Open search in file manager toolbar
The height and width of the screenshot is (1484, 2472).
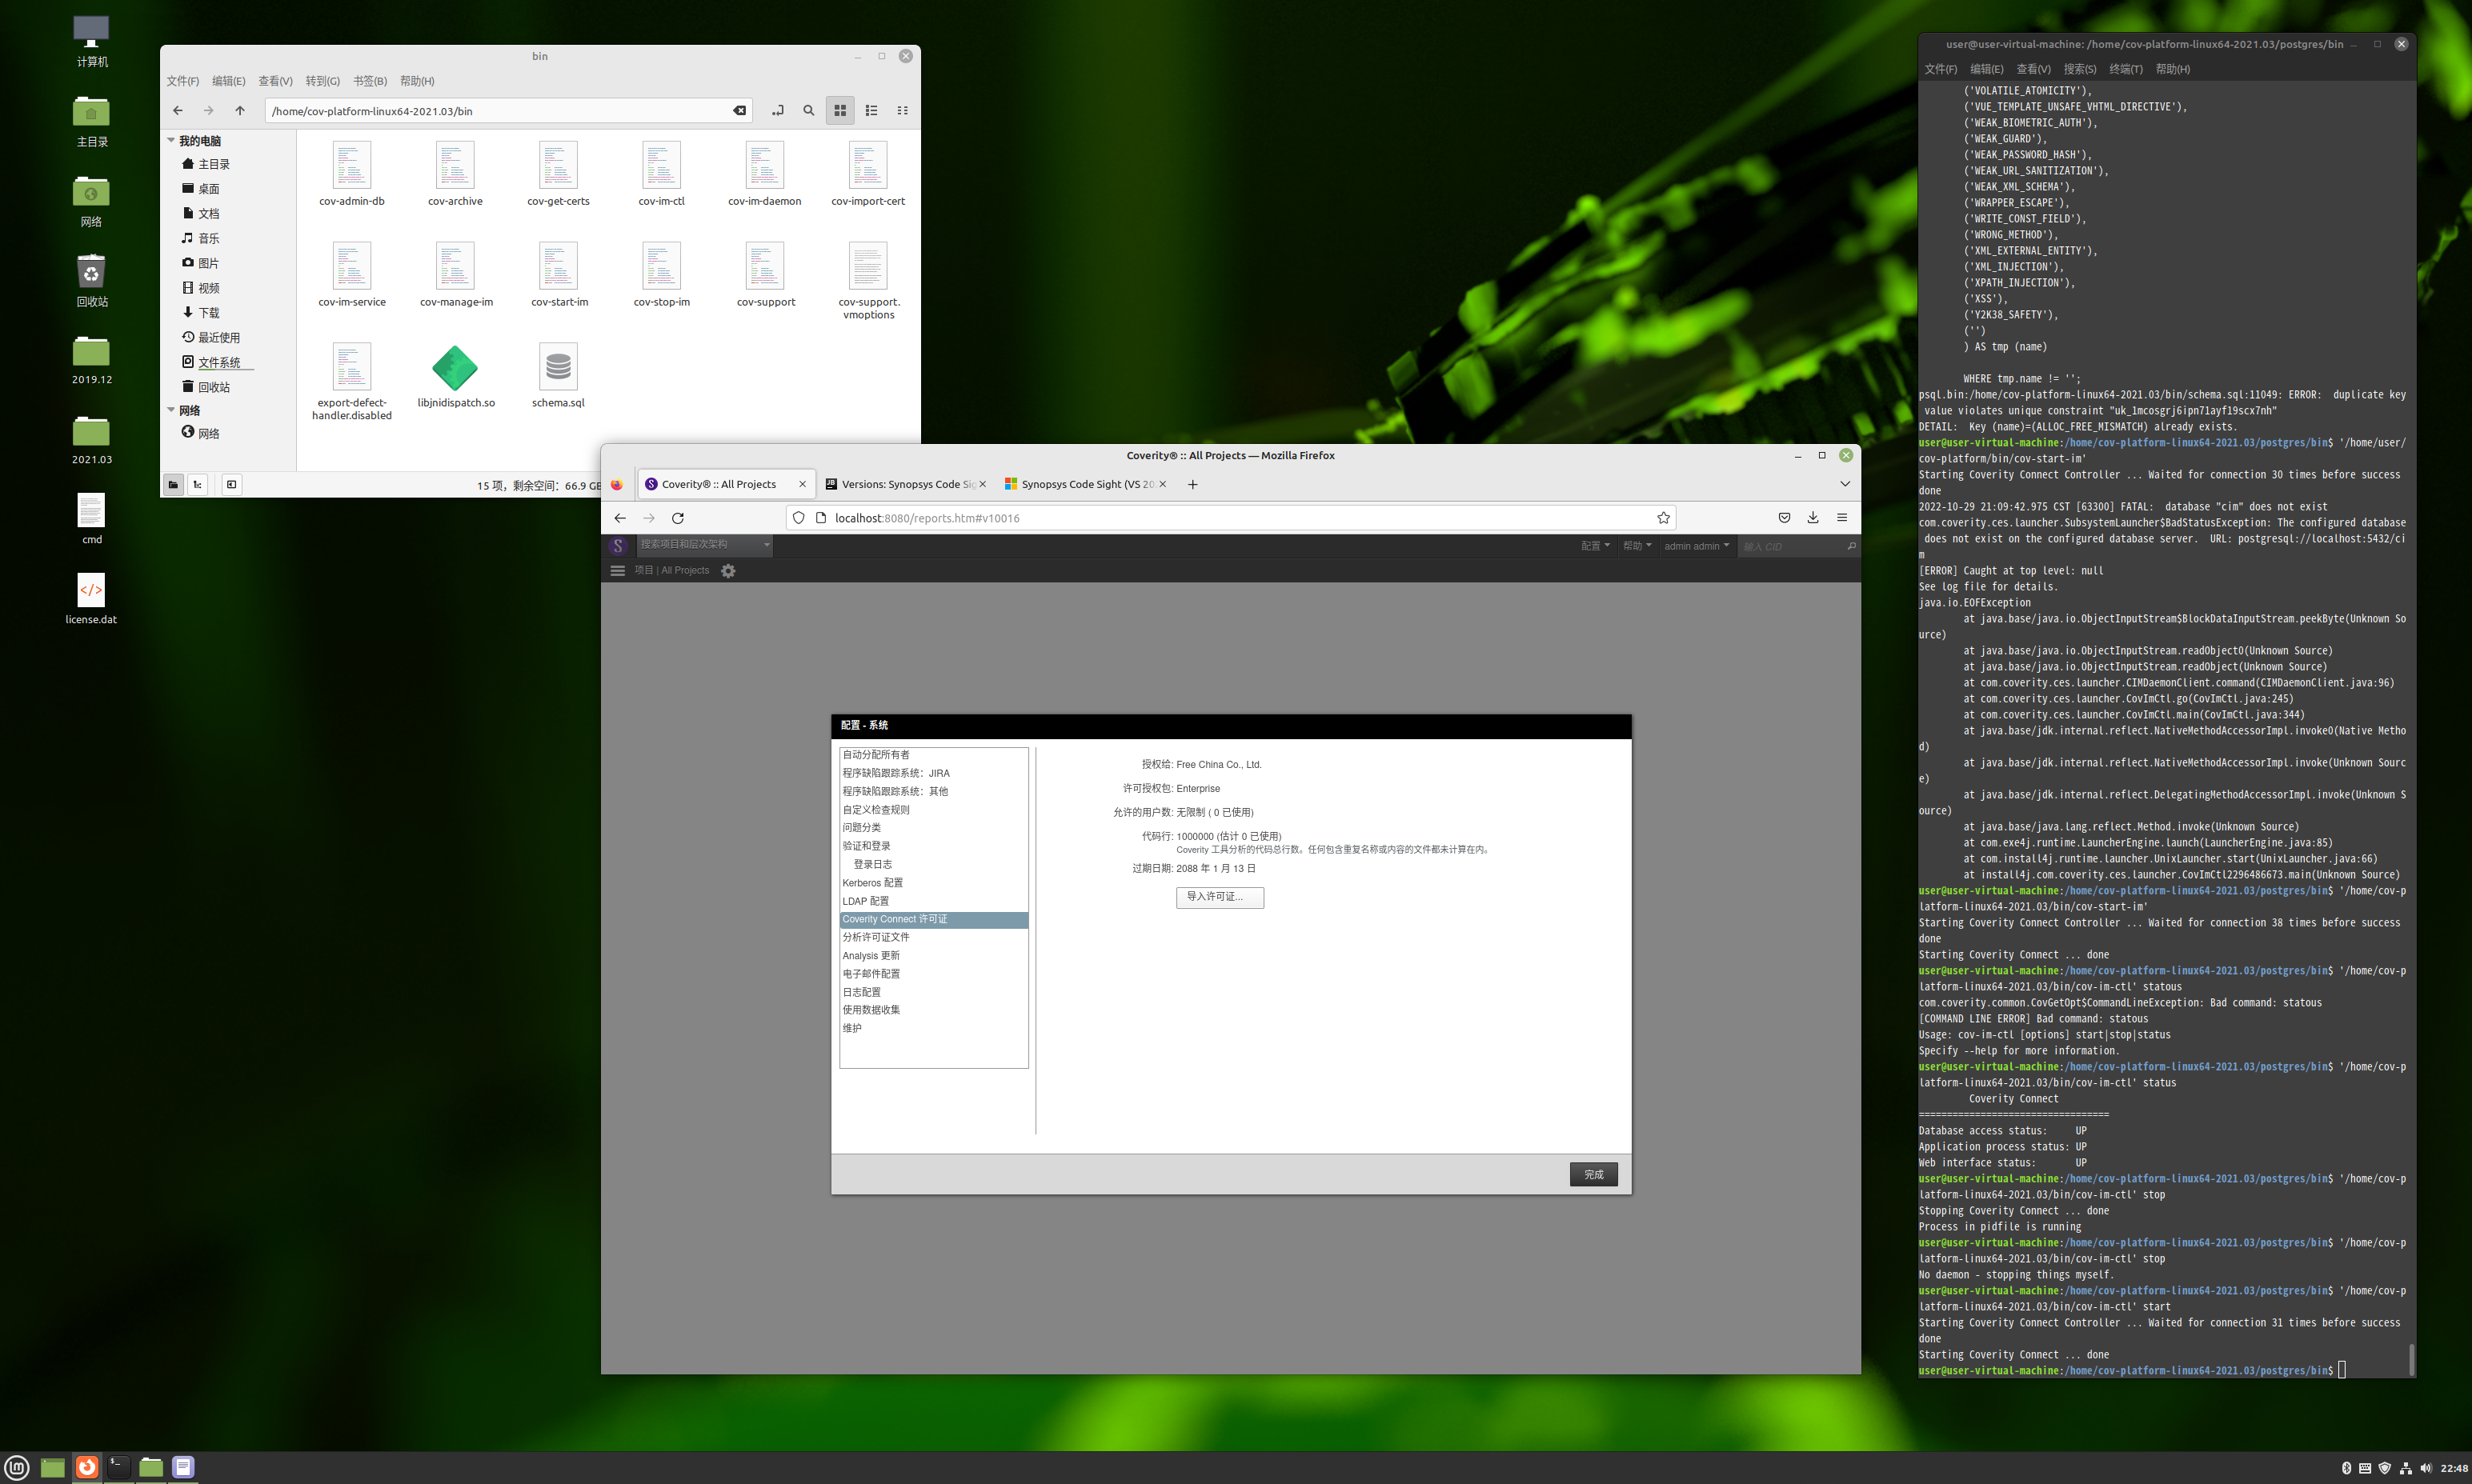808,111
